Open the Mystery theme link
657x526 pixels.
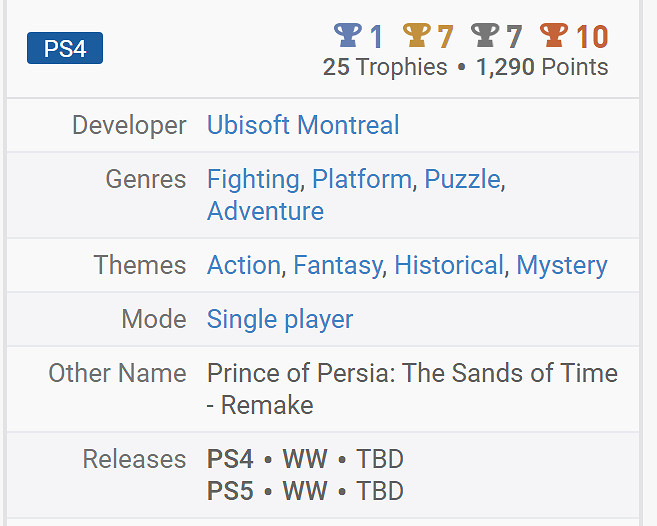(x=561, y=265)
